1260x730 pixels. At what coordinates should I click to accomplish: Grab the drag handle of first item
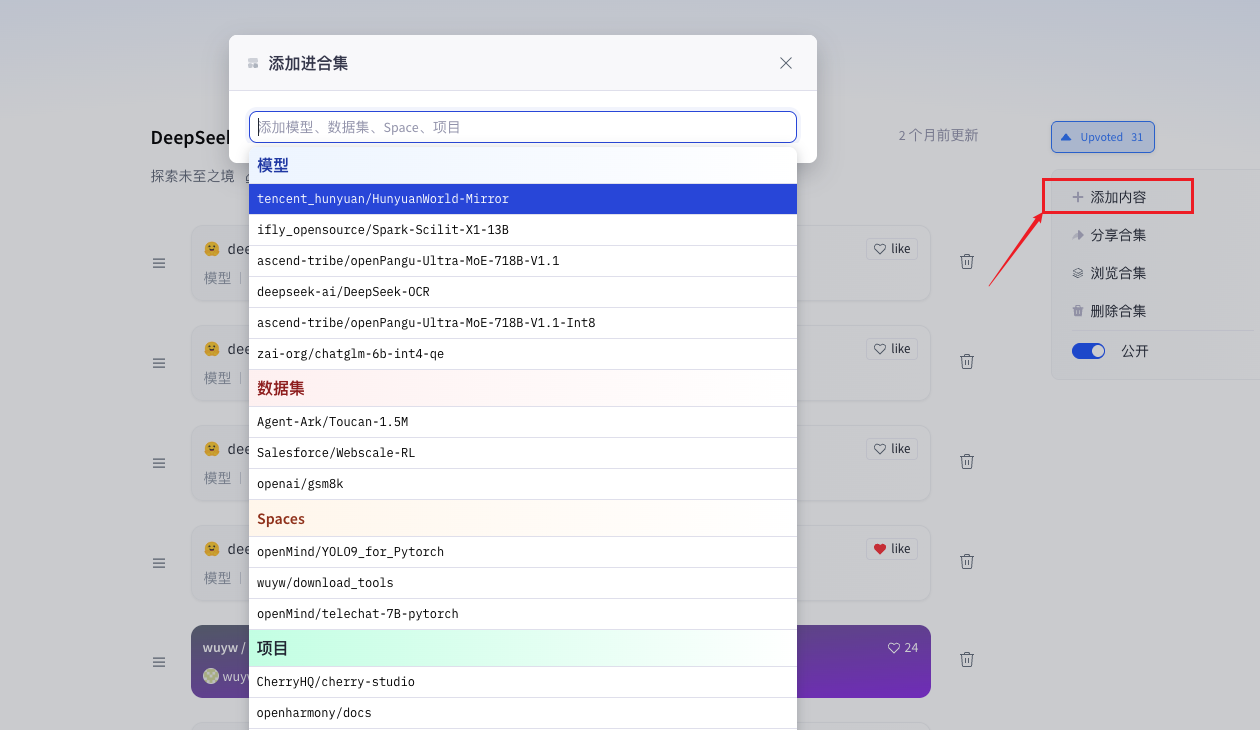[x=159, y=263]
